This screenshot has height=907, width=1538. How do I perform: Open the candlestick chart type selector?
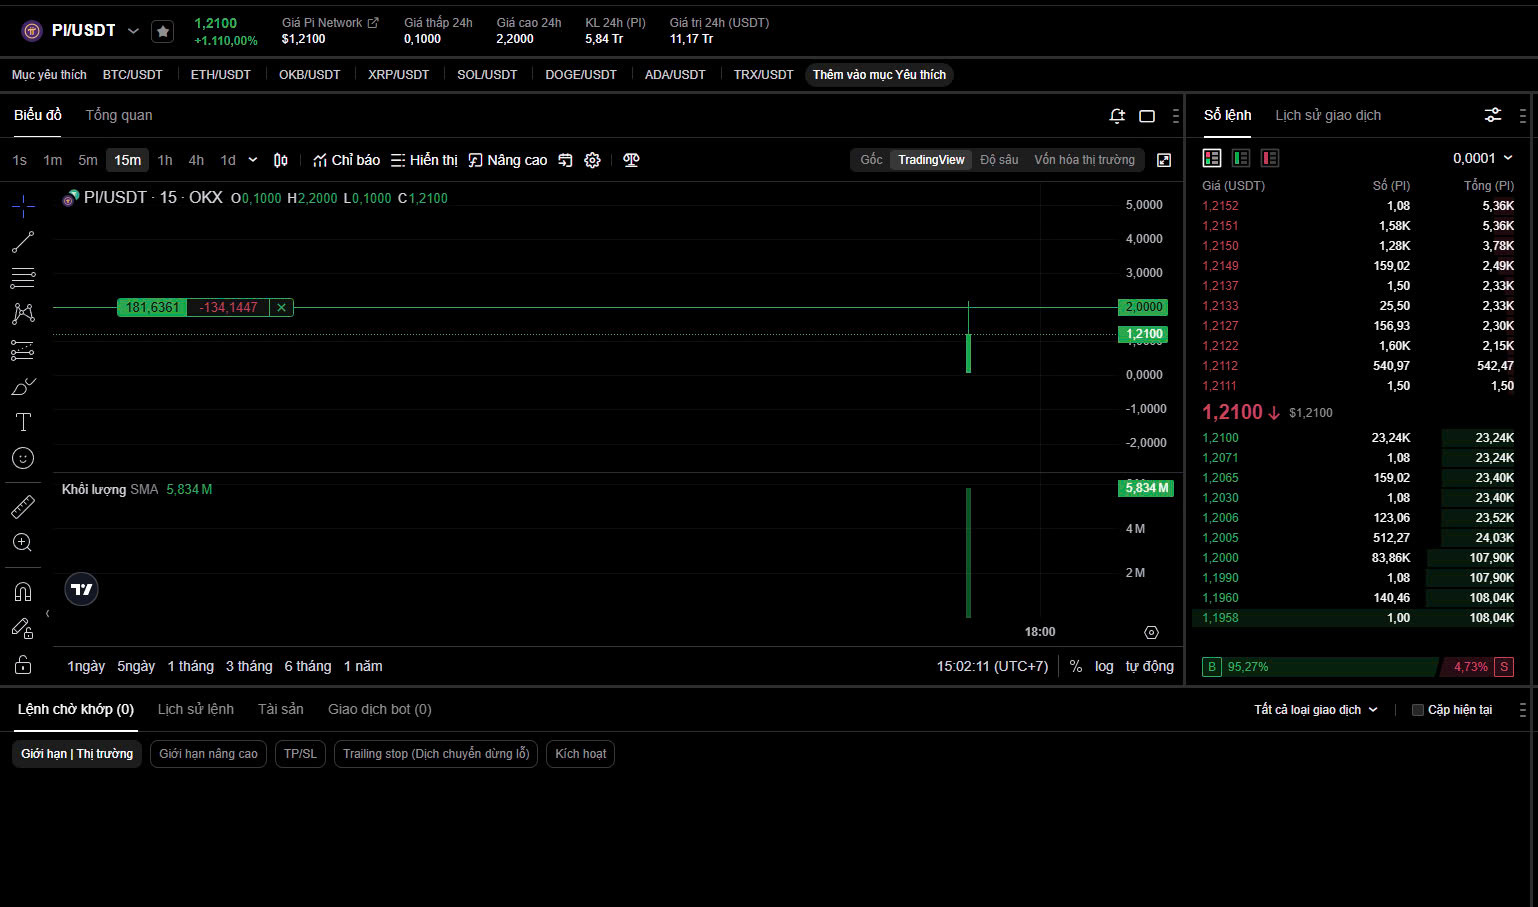(x=281, y=160)
